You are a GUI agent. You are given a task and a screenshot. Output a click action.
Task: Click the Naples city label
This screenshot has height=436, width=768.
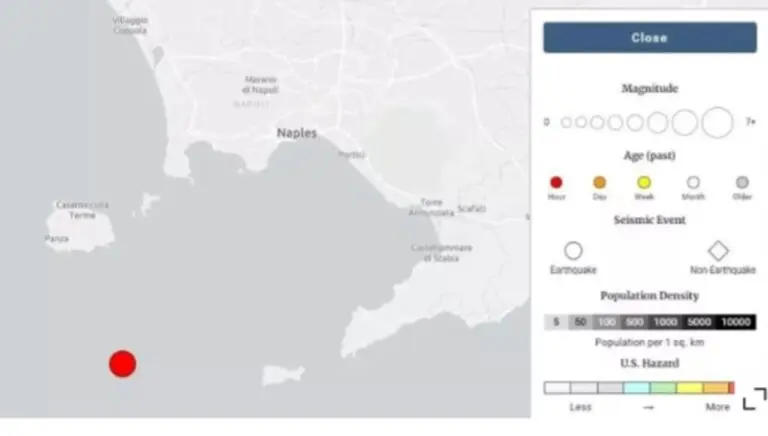pyautogui.click(x=297, y=133)
